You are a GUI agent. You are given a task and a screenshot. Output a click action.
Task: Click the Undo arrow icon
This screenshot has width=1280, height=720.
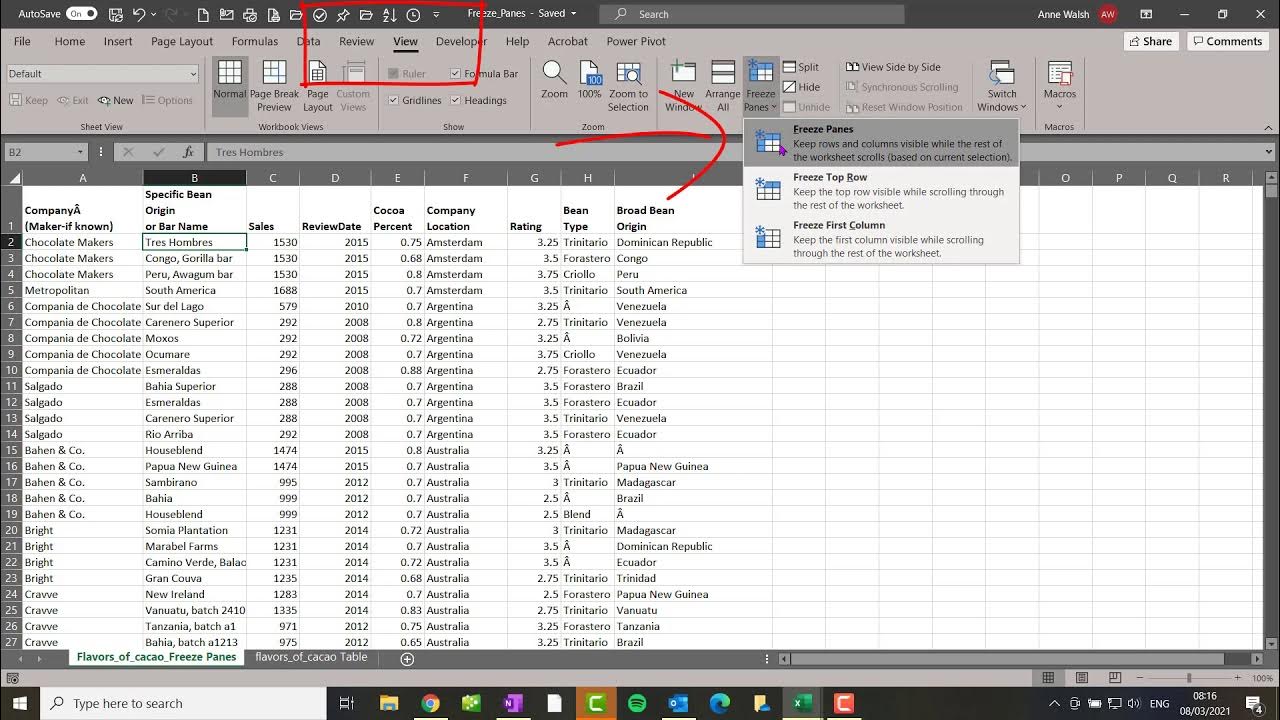[139, 14]
